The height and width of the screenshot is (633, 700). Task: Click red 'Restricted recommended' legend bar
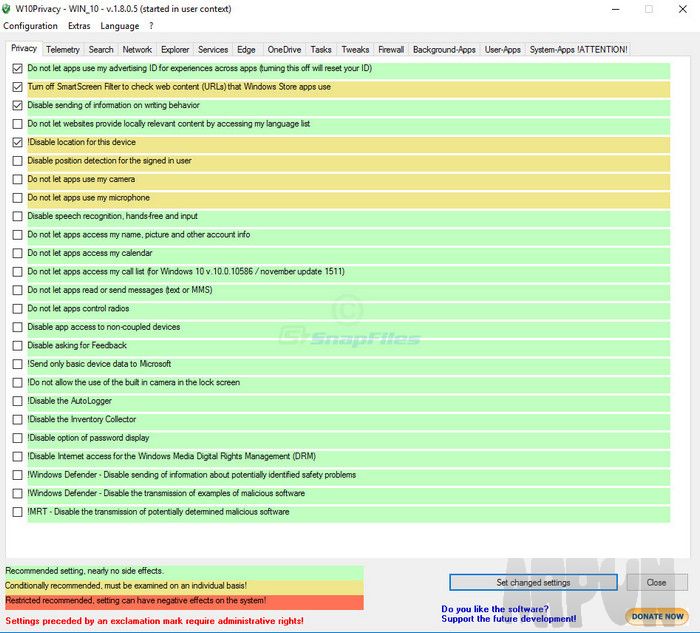coord(184,601)
